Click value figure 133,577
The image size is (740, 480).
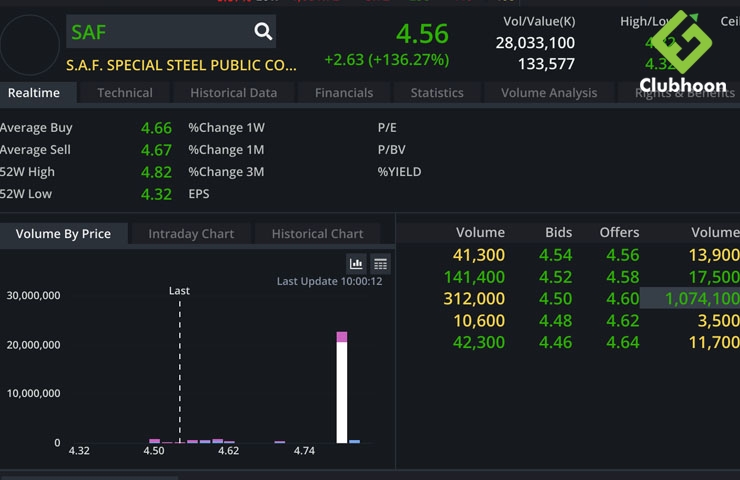click(547, 64)
